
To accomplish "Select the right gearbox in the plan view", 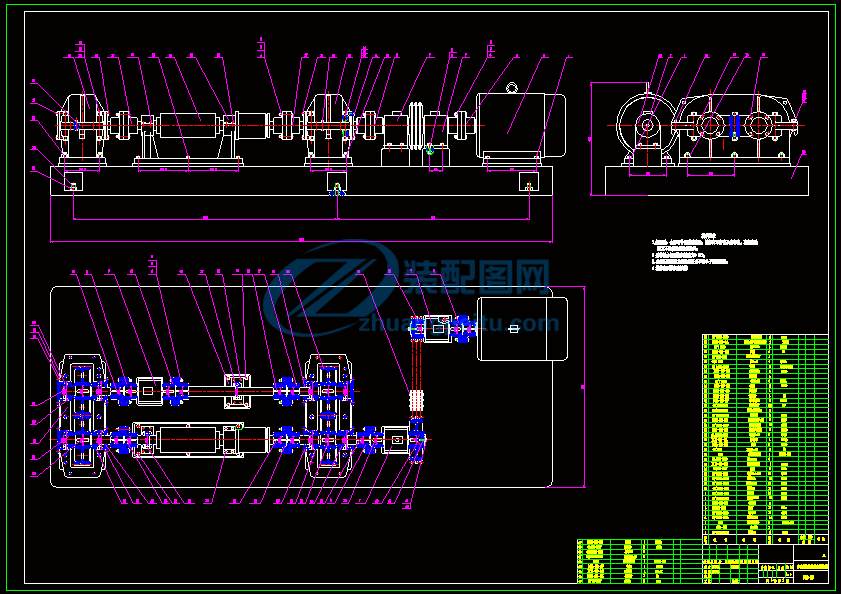I will pos(329,416).
